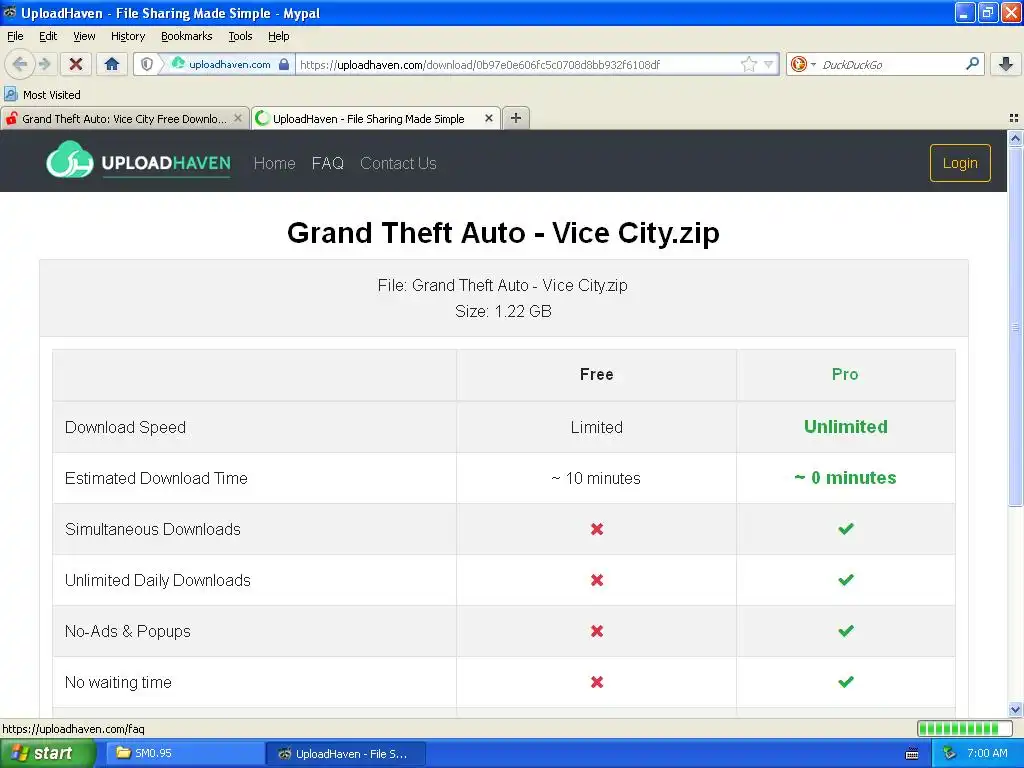Open a new tab with plus button
Screen dimensions: 1024x768
516,118
